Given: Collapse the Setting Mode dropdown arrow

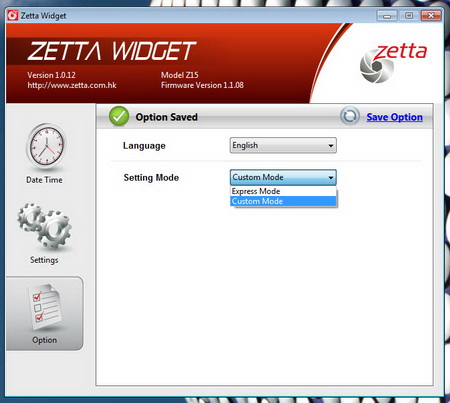Looking at the screenshot, I should pyautogui.click(x=330, y=177).
